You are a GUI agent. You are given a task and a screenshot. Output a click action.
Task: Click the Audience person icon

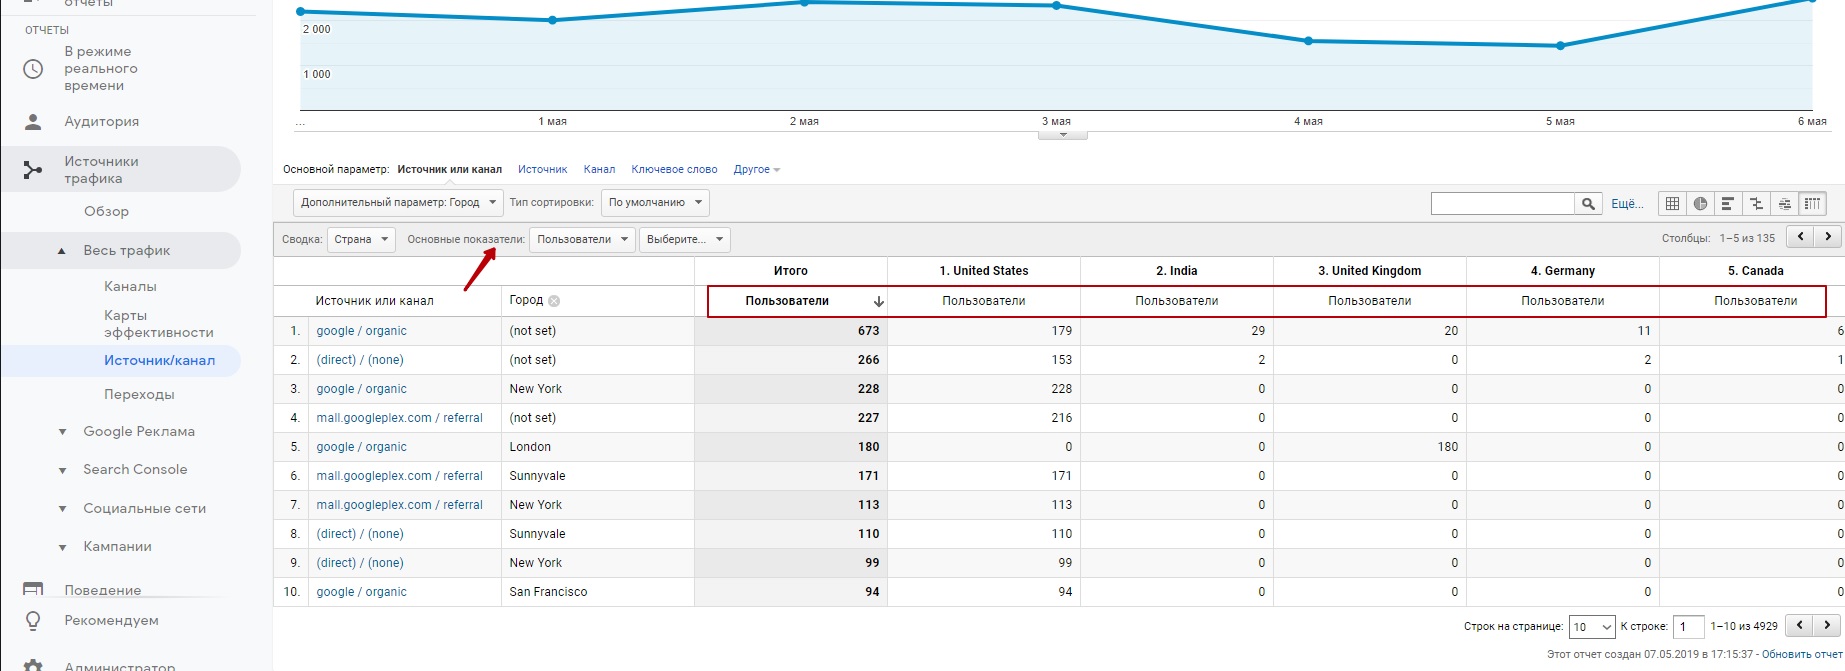(x=33, y=121)
